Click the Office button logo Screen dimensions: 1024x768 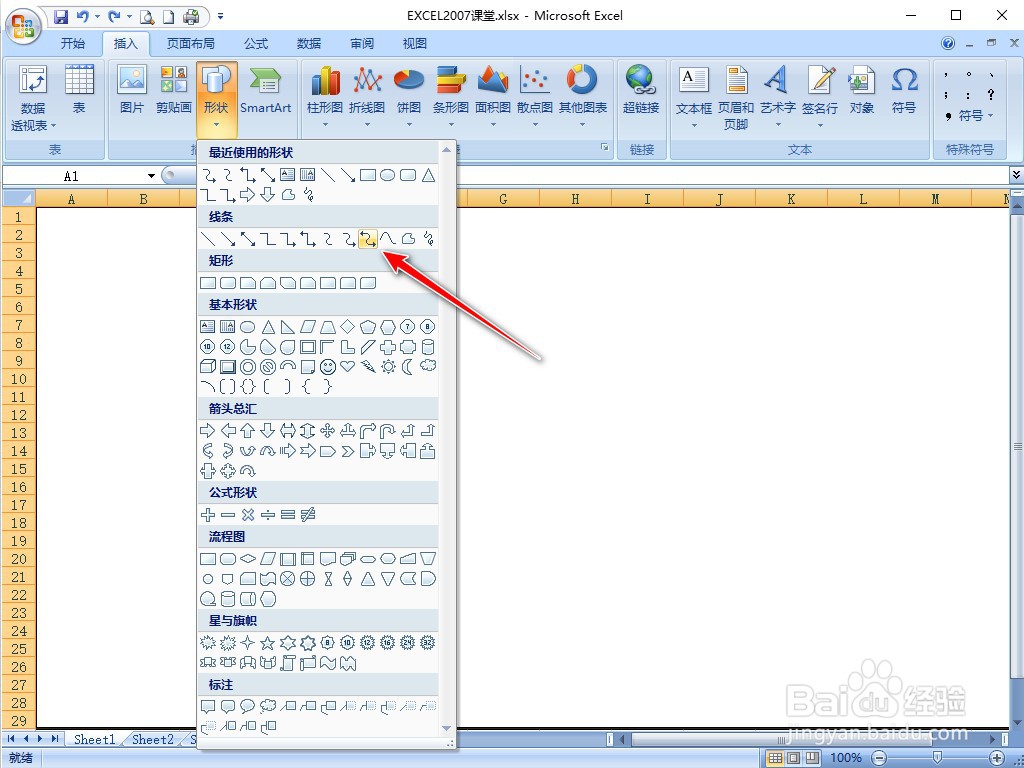point(24,26)
